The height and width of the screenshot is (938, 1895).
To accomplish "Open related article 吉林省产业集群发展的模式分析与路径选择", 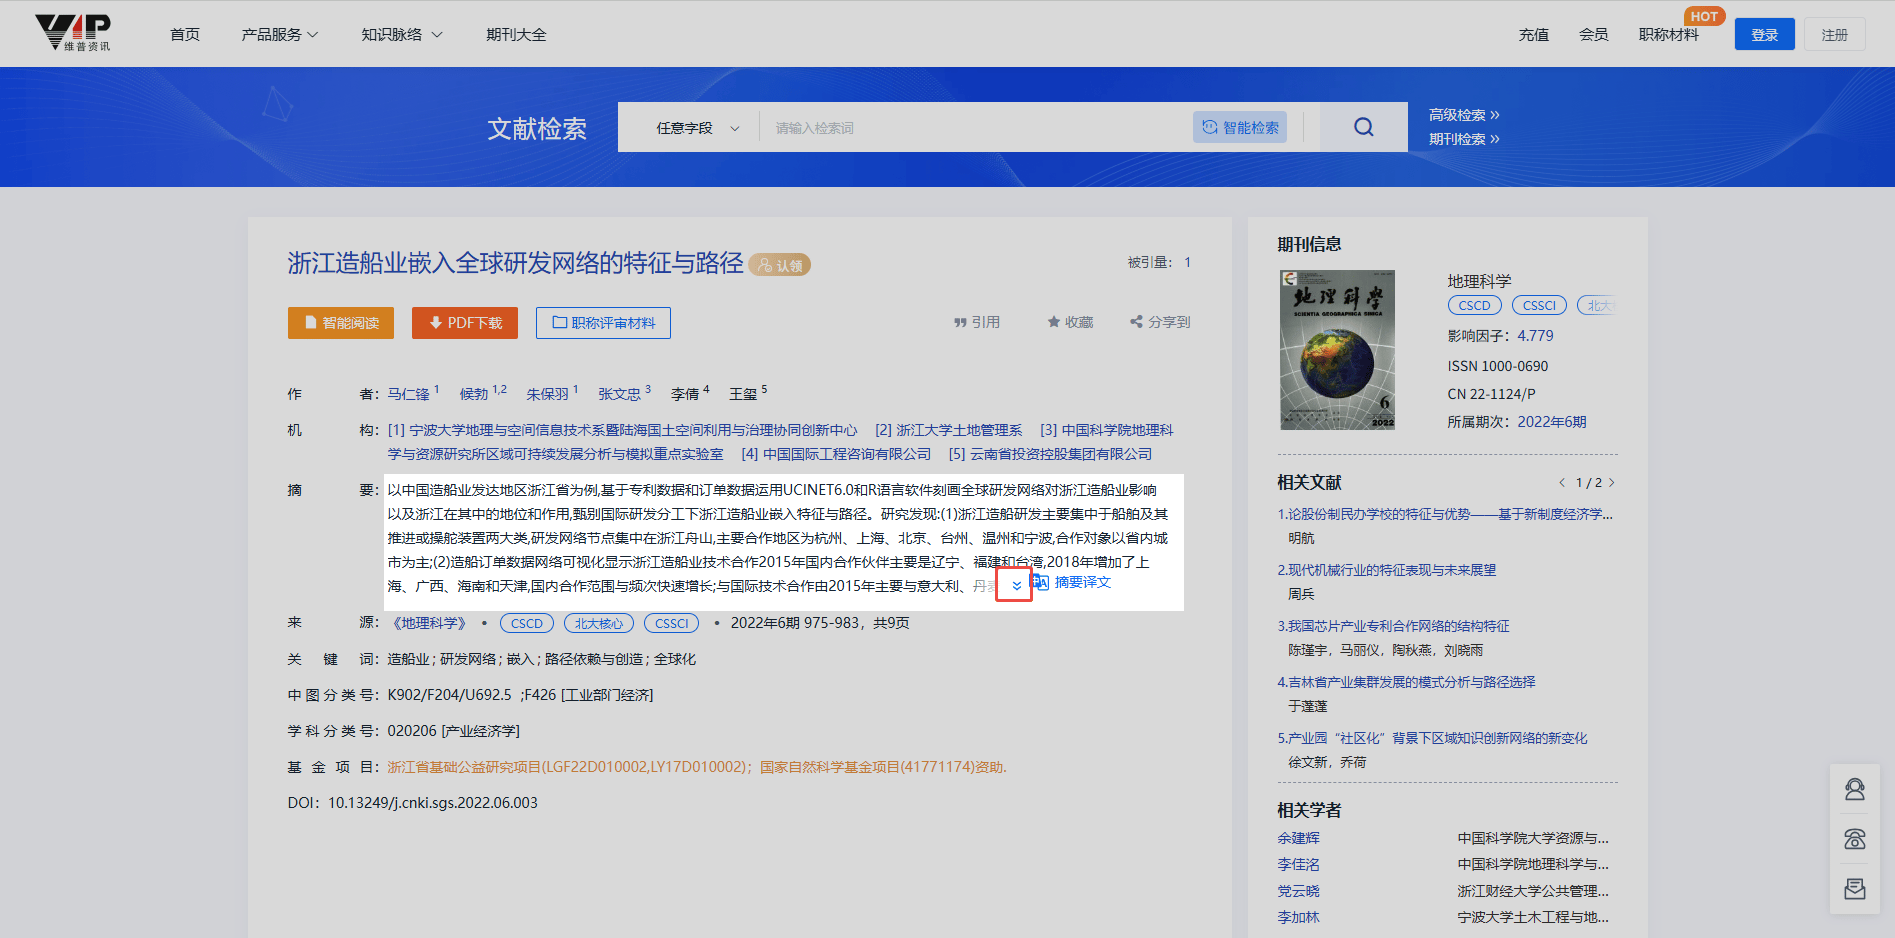I will 1406,682.
